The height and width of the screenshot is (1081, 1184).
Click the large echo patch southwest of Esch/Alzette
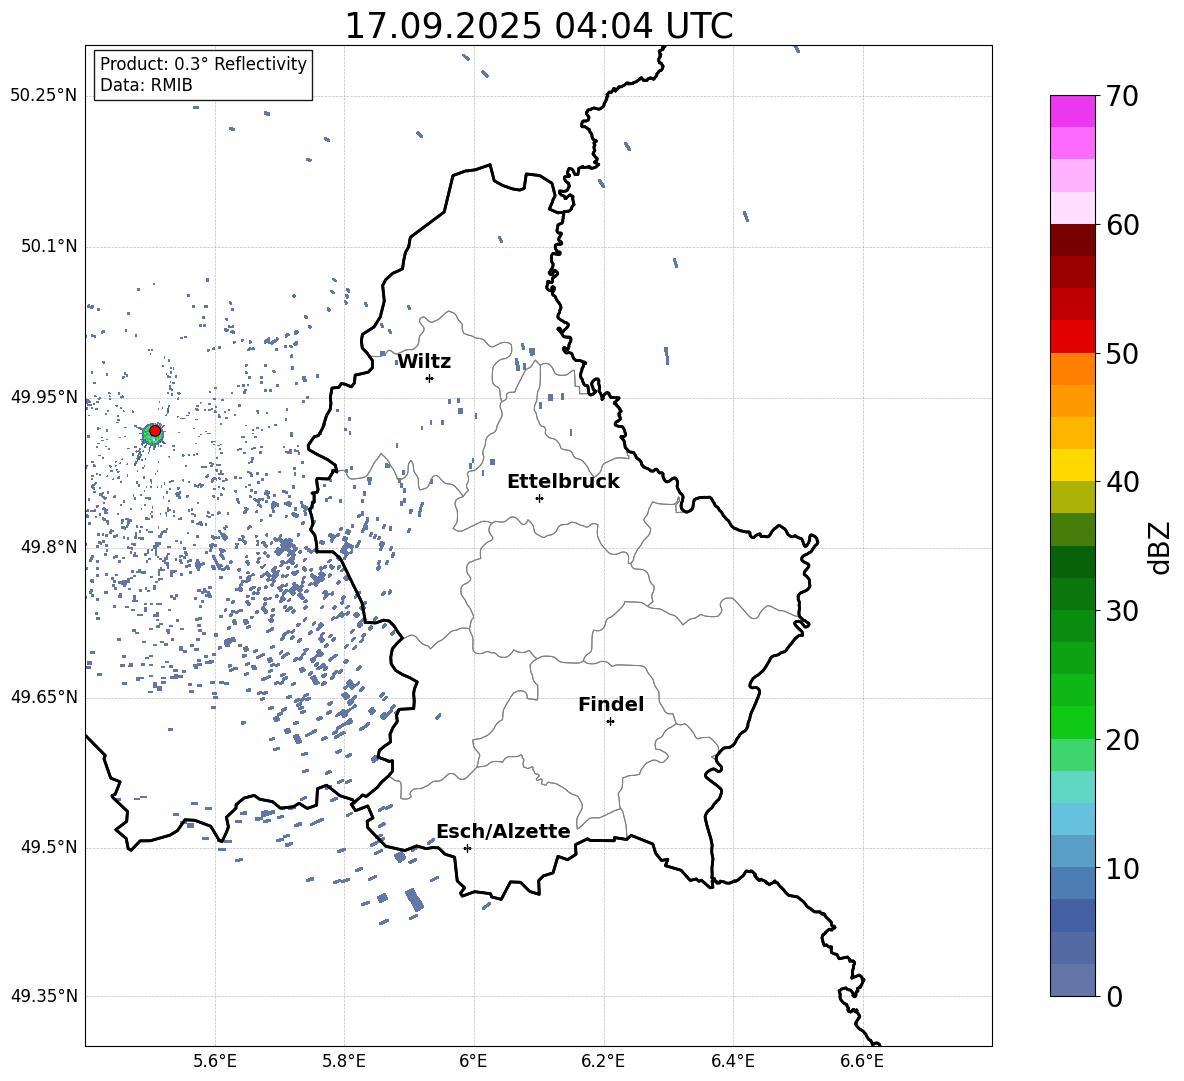click(414, 900)
